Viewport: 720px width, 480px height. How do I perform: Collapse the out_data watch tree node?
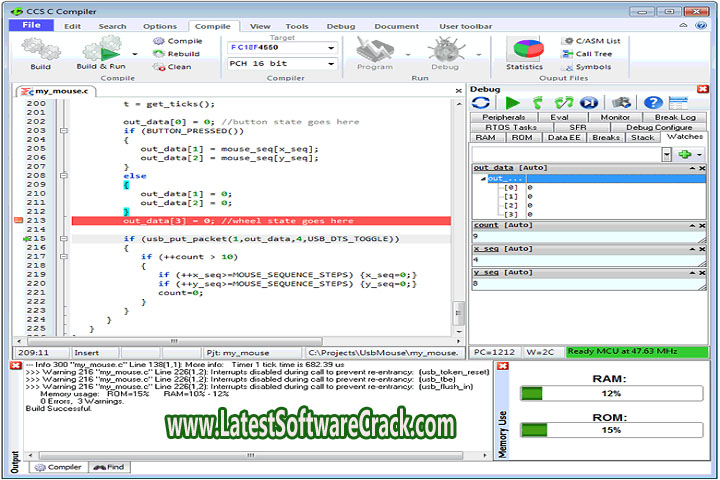482,179
